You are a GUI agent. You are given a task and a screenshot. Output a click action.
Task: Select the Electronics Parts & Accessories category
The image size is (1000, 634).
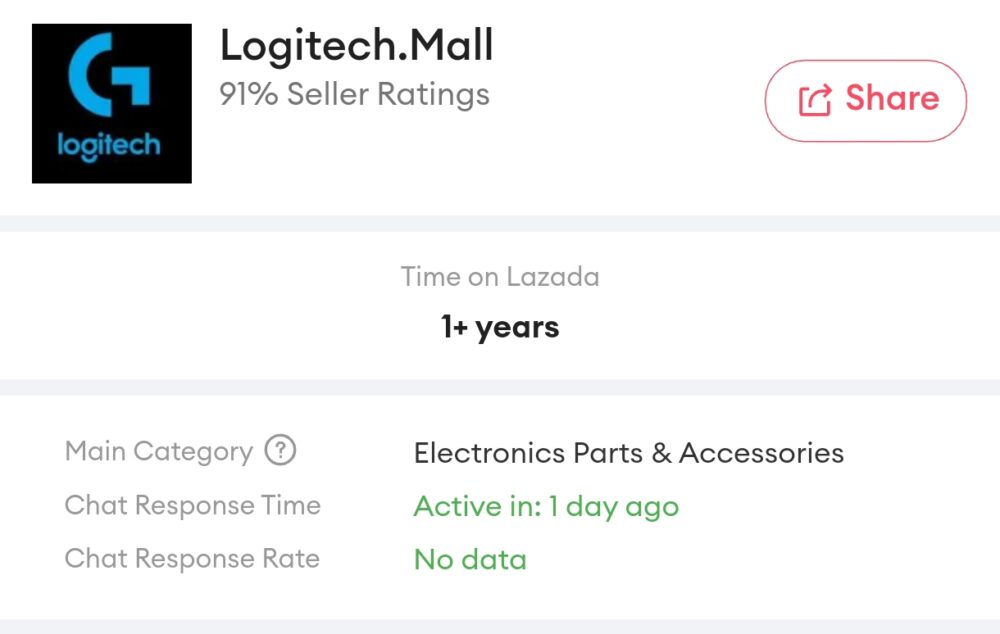(628, 453)
